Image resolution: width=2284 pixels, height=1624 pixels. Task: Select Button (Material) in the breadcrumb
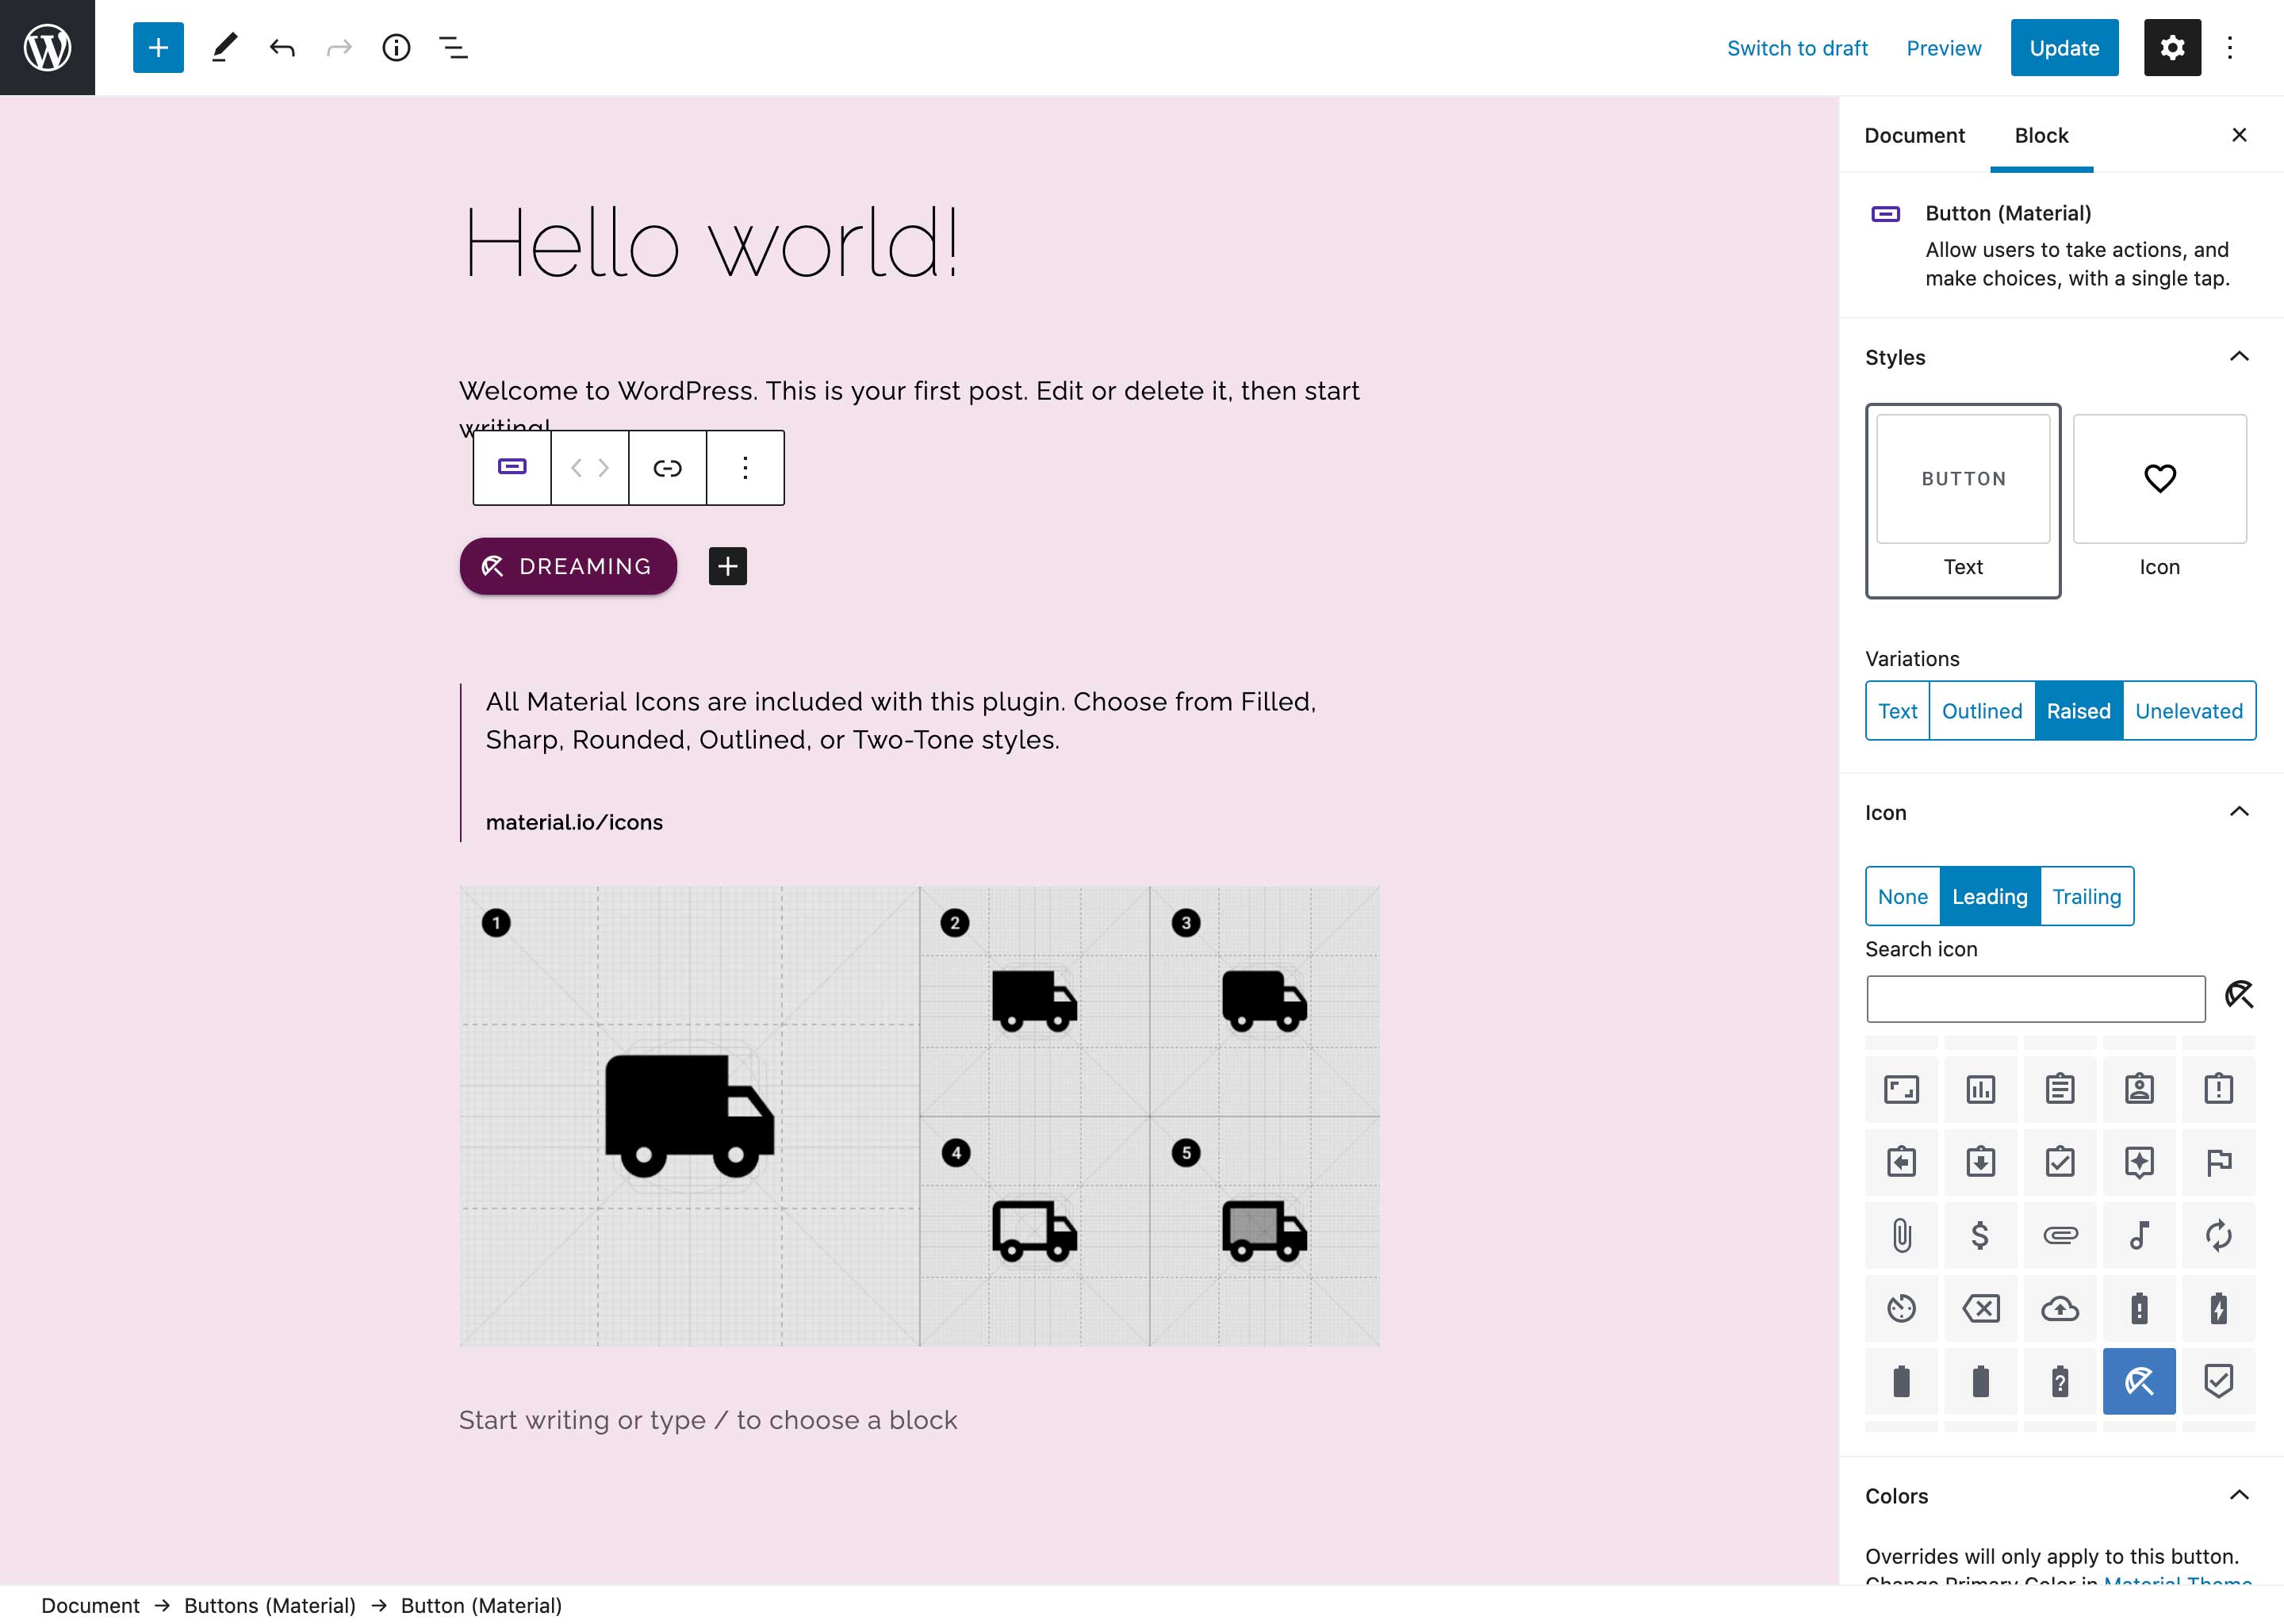coord(481,1605)
